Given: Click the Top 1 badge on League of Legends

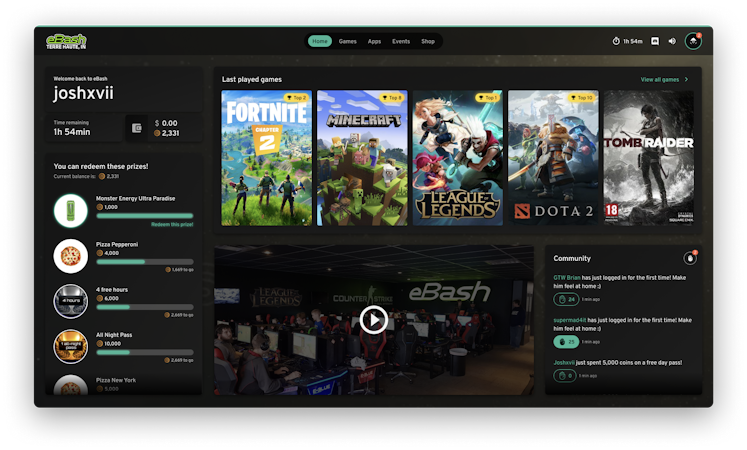Looking at the screenshot, I should (x=487, y=98).
